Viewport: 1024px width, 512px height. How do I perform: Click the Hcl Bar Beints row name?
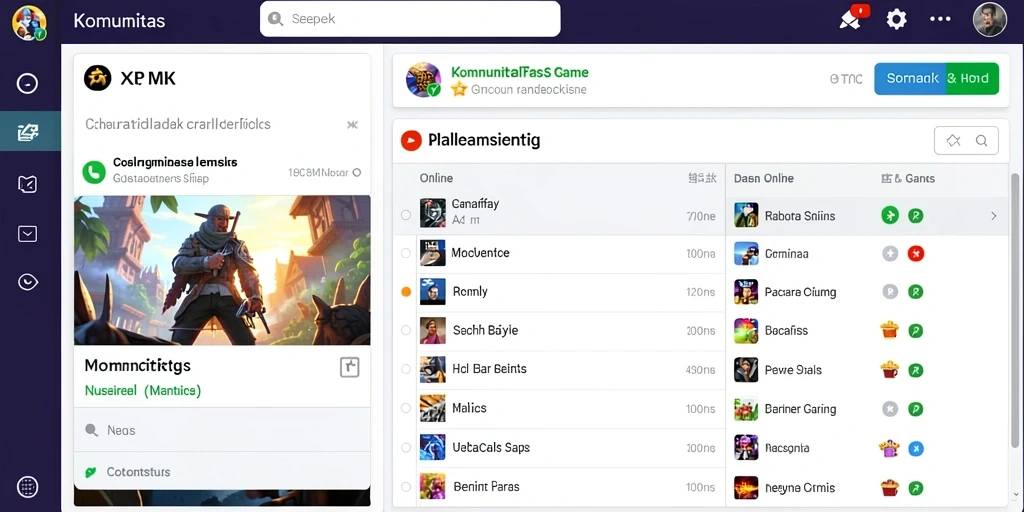[x=489, y=369]
